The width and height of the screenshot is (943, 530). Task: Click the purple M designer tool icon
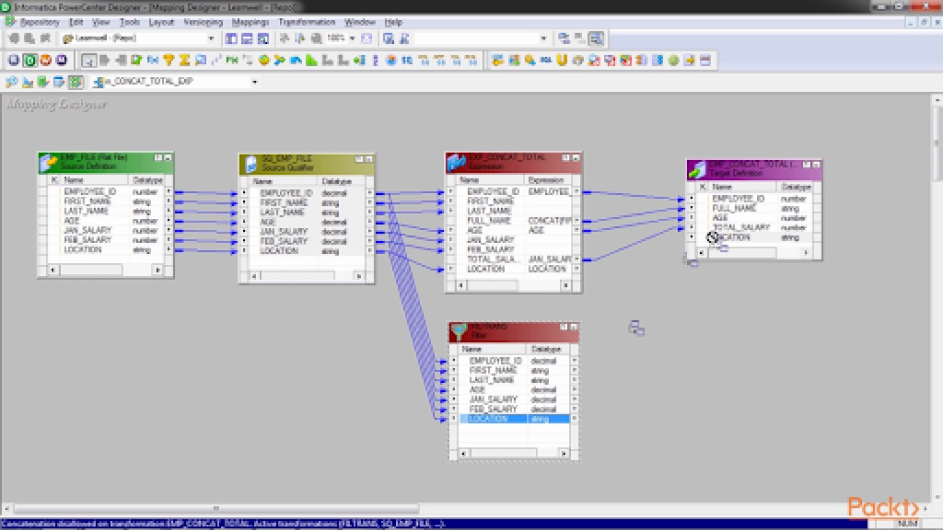(x=61, y=60)
